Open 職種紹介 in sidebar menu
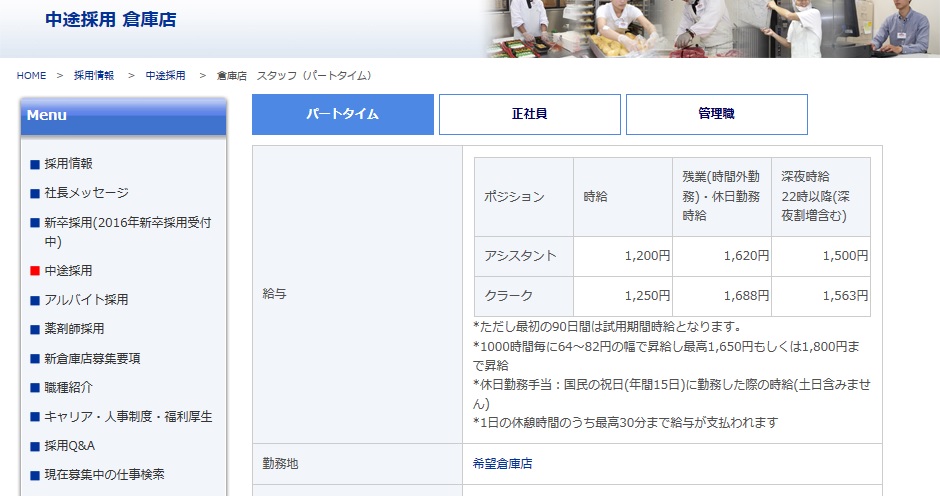940x496 pixels. (68, 387)
